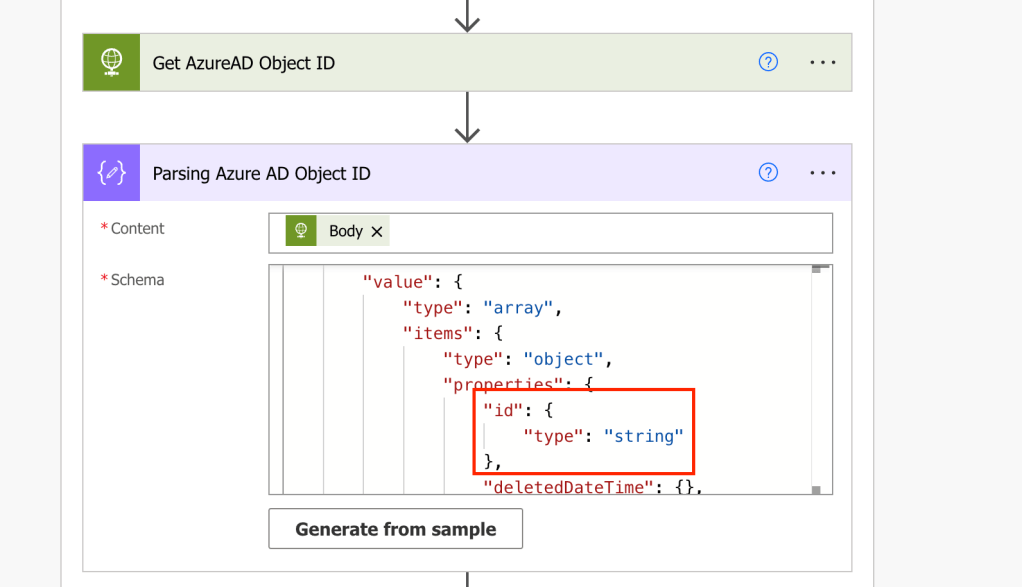Click Generate from sample button
Viewport: 1022px width, 587px height.
395,529
